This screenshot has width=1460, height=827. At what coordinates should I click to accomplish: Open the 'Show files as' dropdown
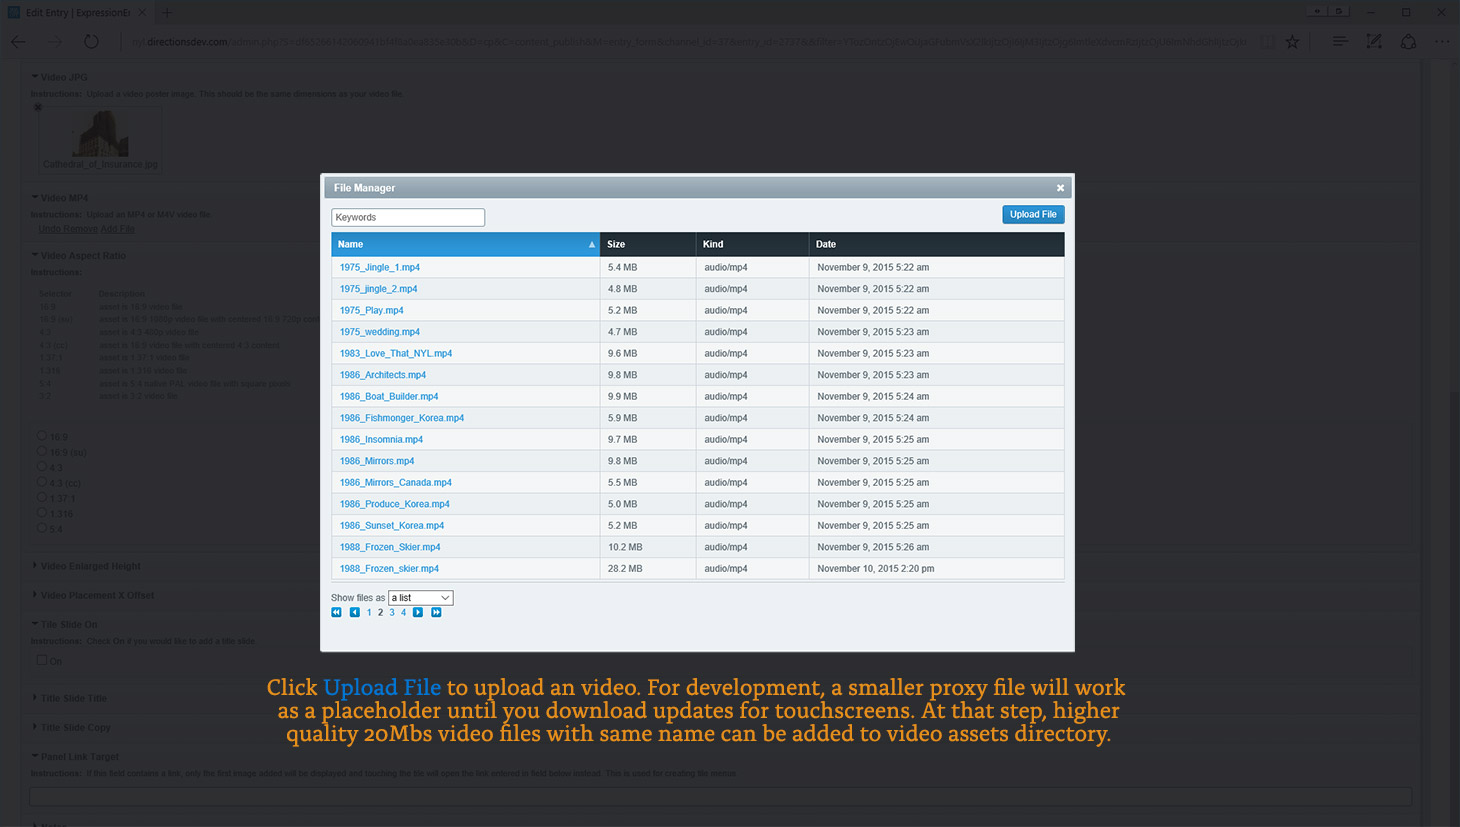pyautogui.click(x=420, y=598)
